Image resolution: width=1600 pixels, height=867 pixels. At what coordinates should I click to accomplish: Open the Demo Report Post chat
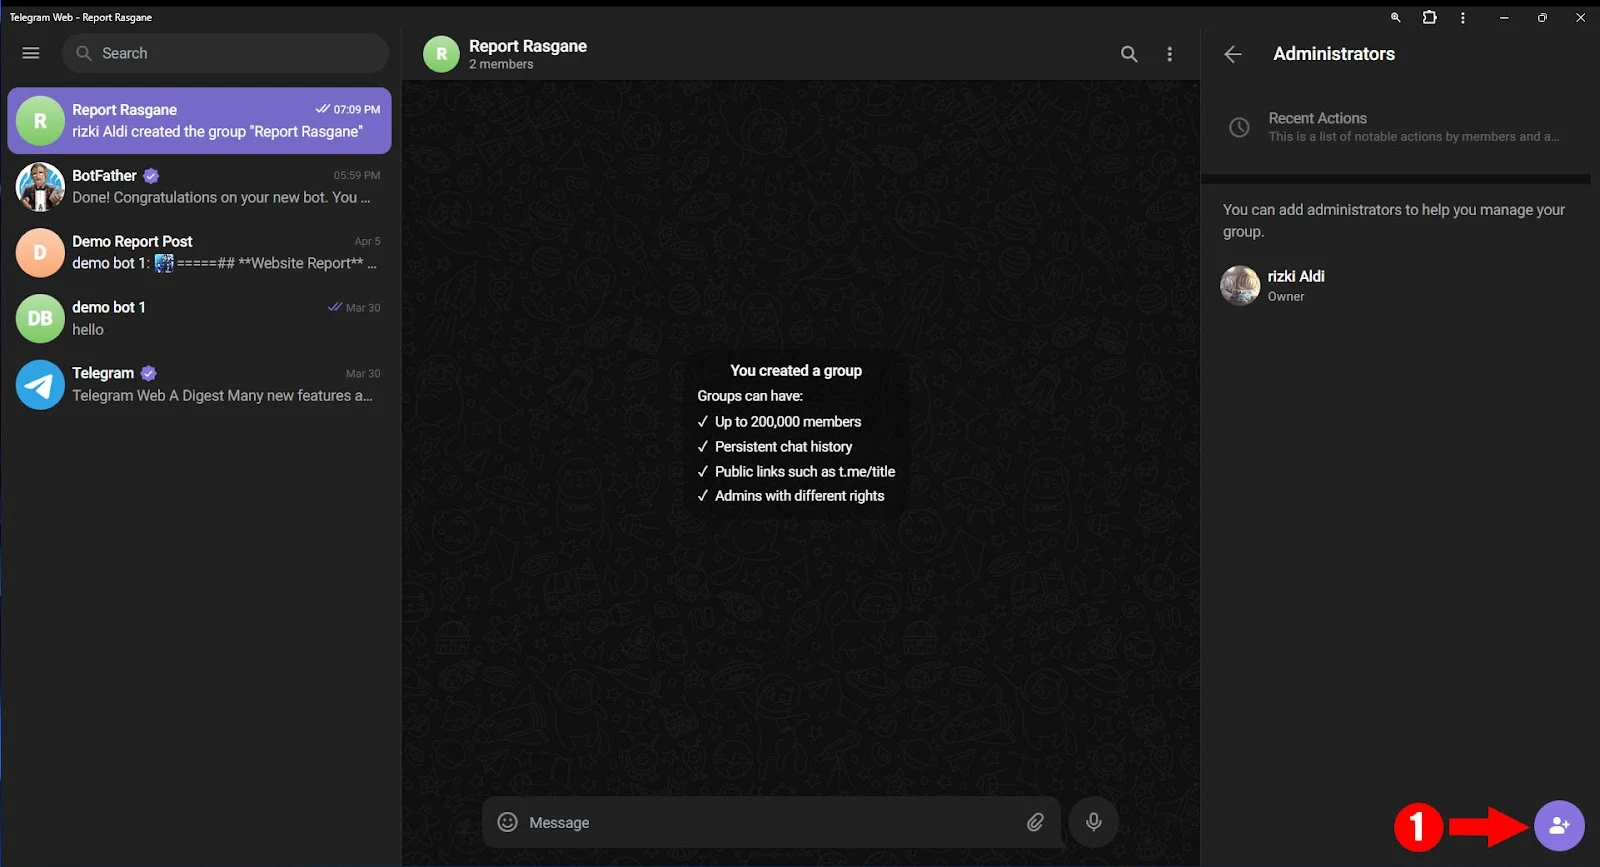click(x=199, y=253)
